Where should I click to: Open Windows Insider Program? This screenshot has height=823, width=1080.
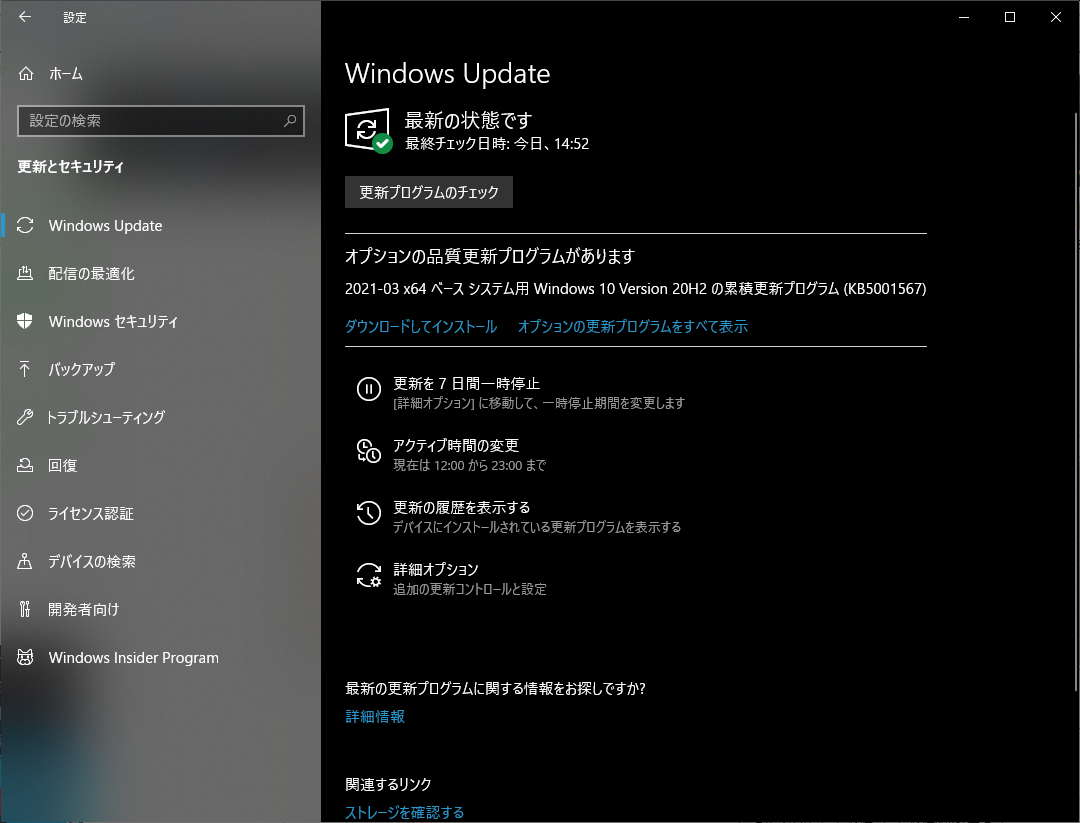pos(133,657)
